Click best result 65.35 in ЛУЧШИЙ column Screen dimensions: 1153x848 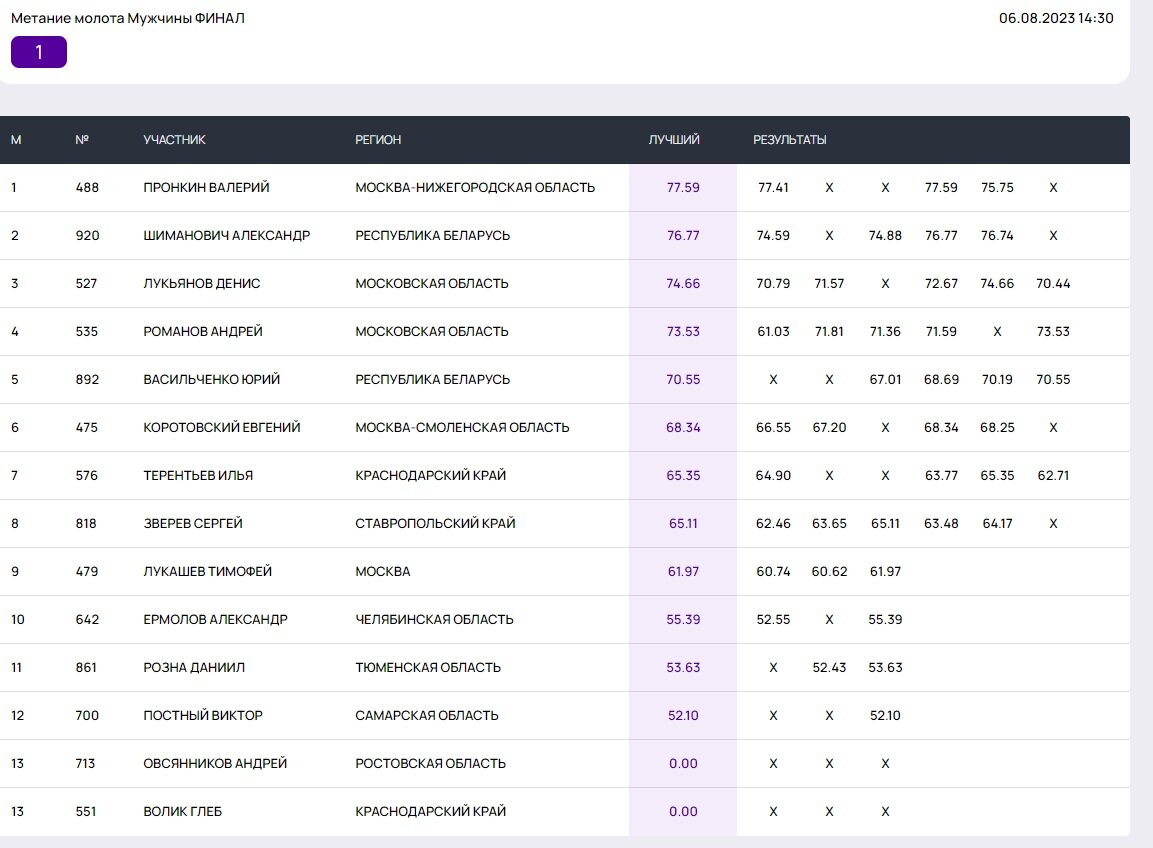[x=683, y=475]
